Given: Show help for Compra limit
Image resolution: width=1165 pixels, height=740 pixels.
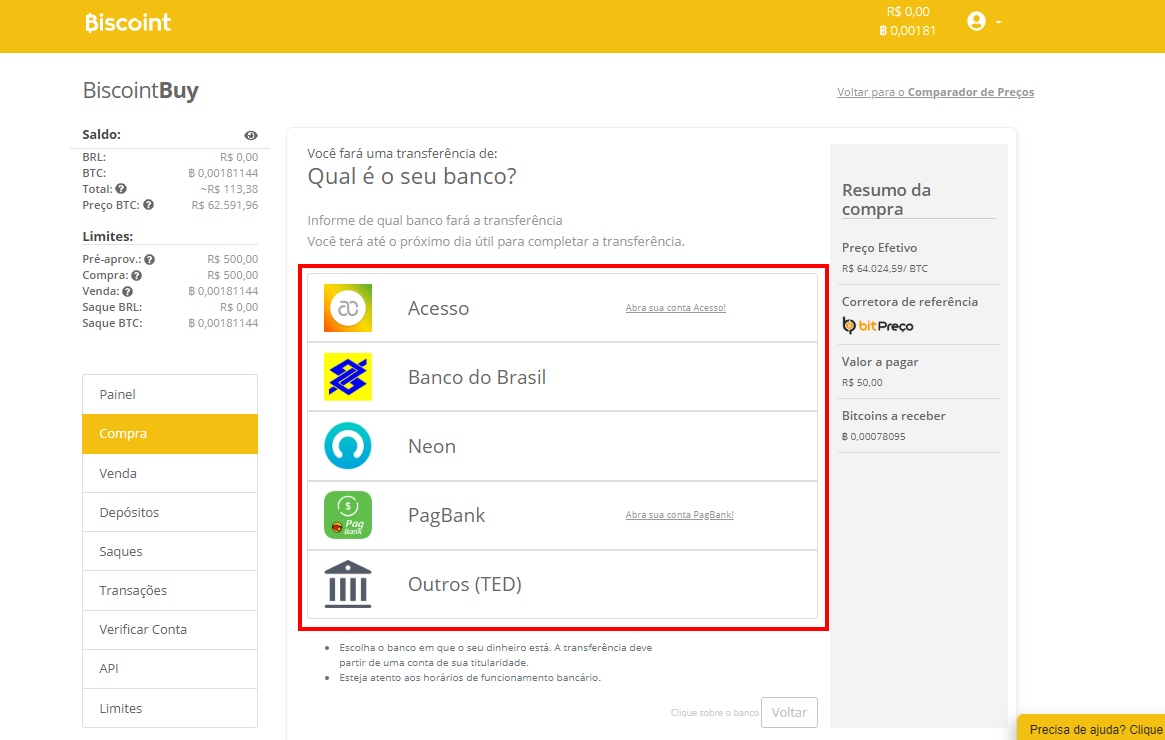Looking at the screenshot, I should click(136, 275).
